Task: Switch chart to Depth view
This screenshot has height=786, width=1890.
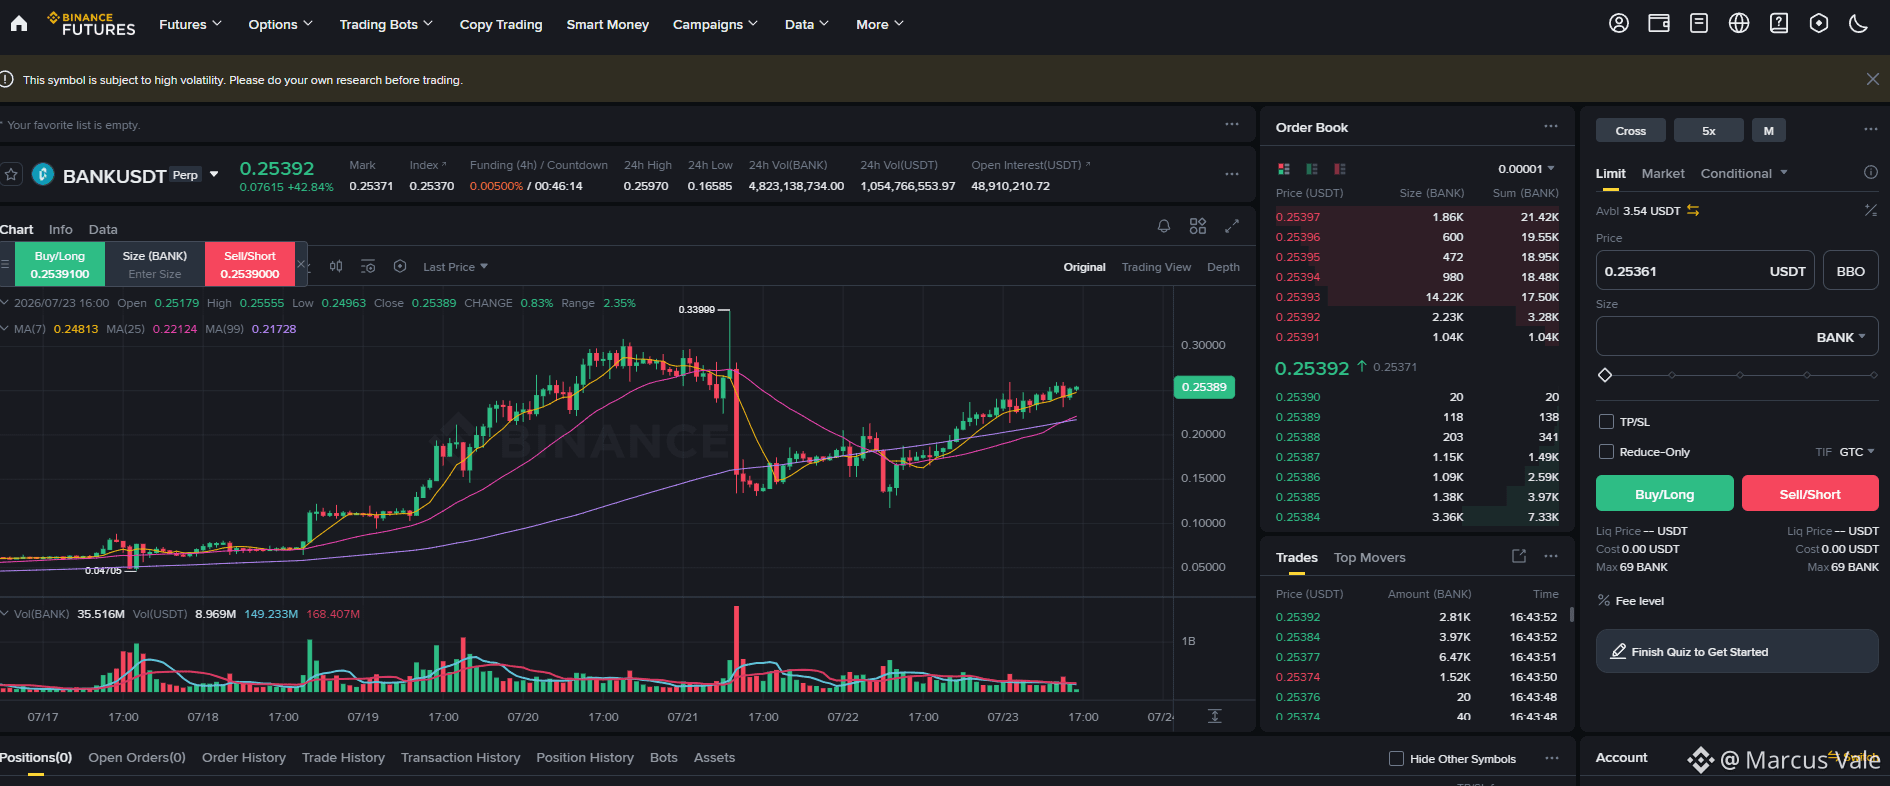Action: coord(1223,267)
